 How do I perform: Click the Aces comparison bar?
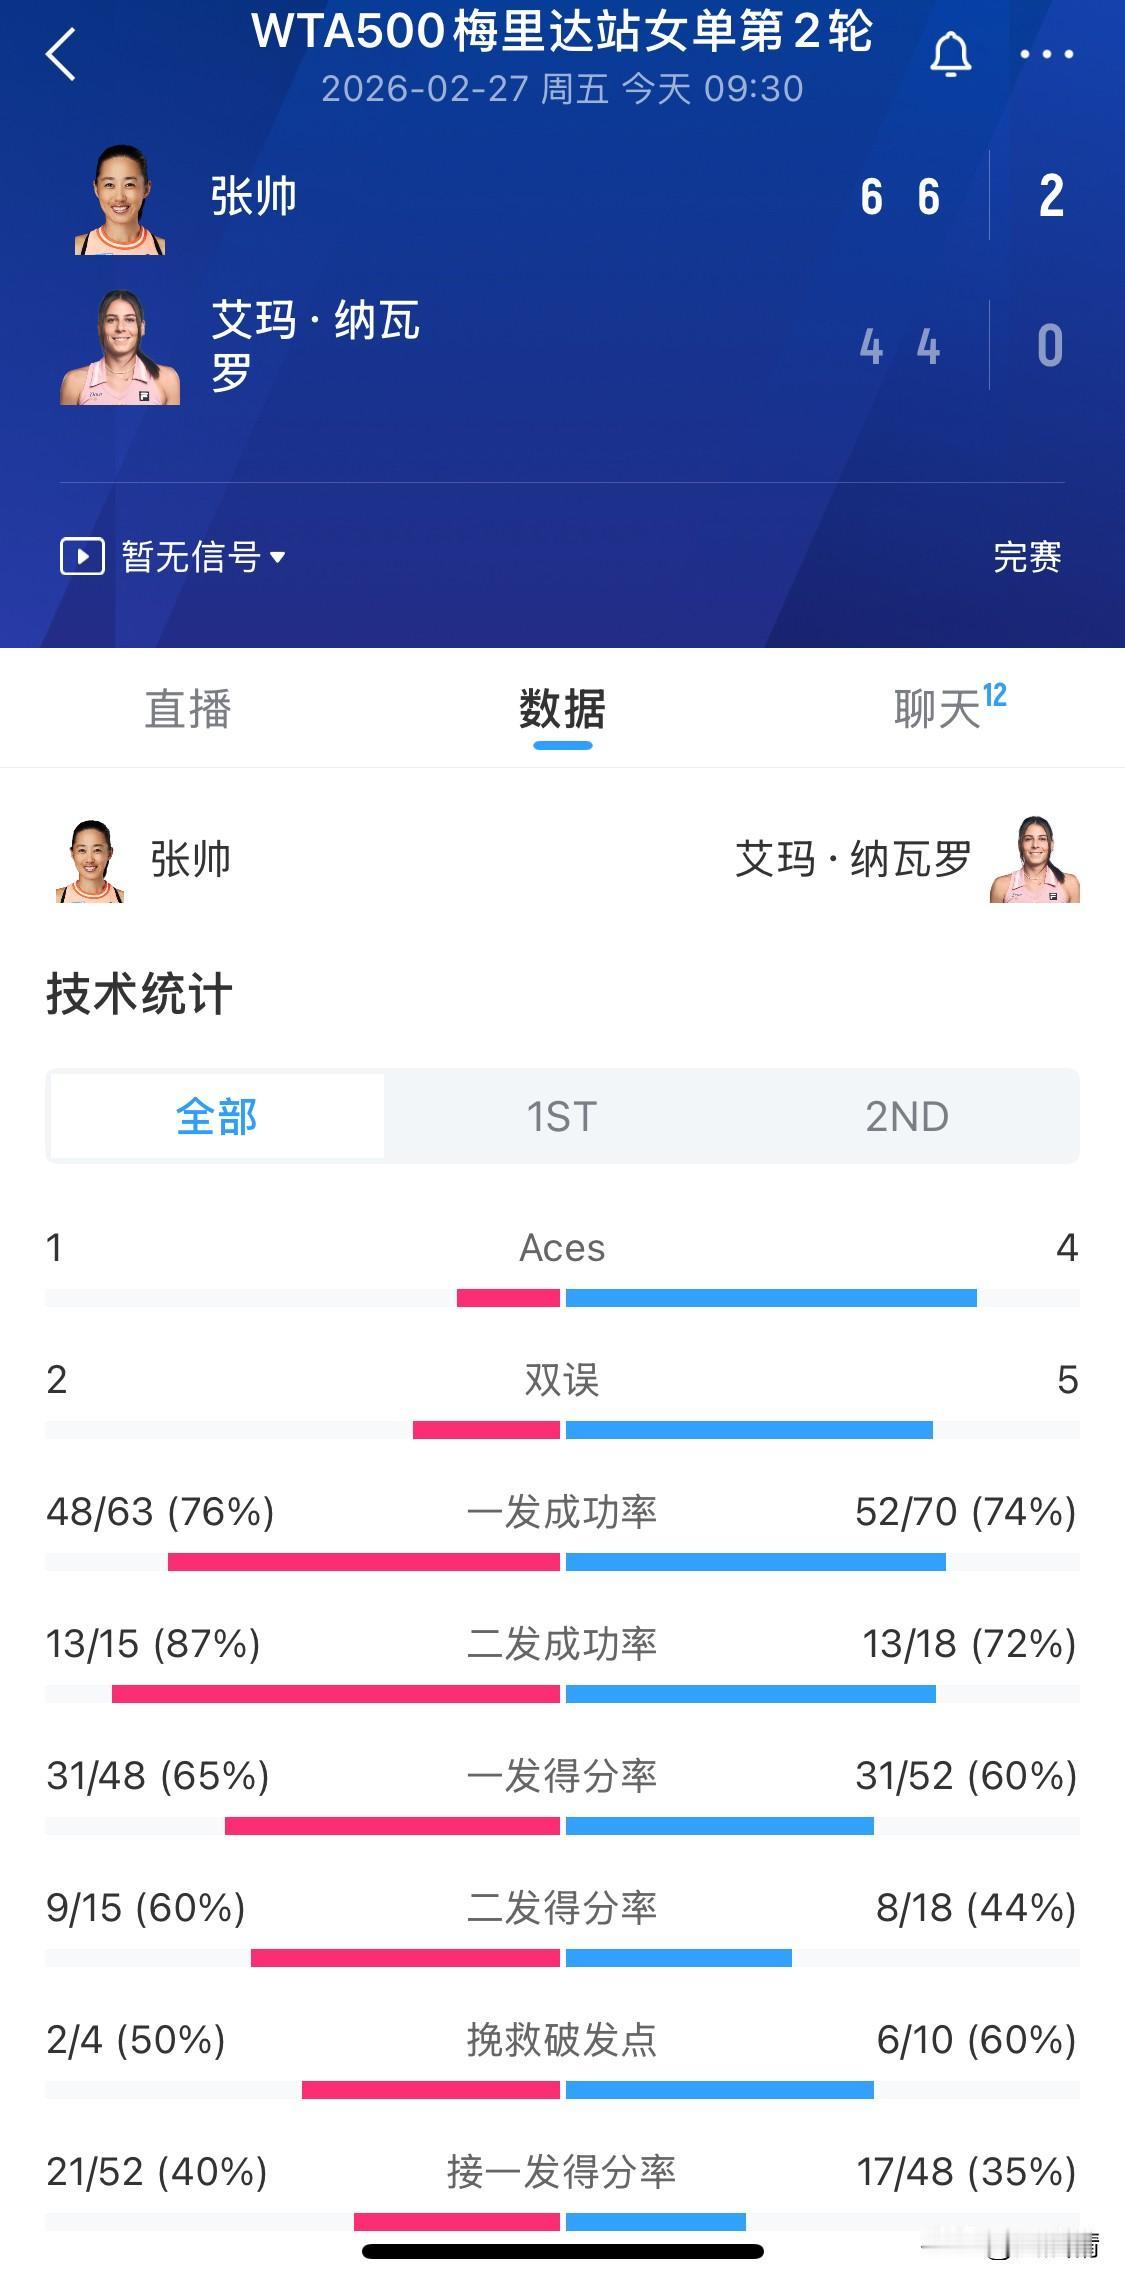[x=563, y=1299]
